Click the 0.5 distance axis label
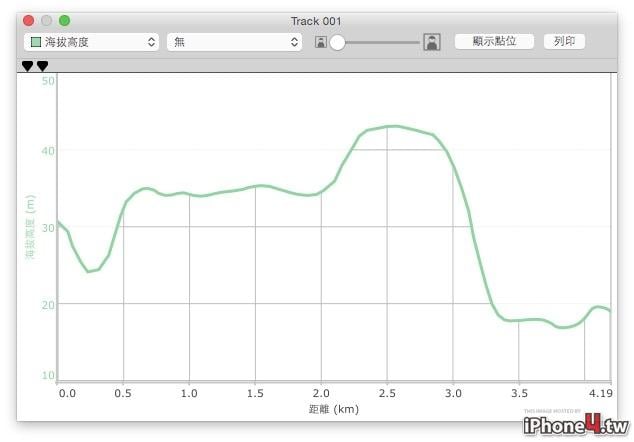The height and width of the screenshot is (442, 634). pyautogui.click(x=123, y=393)
